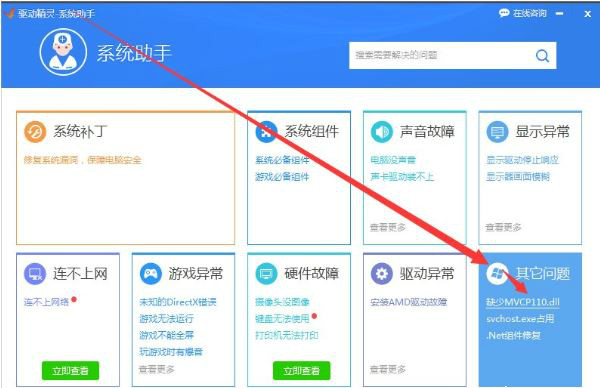Click the Driver Genius logo in title bar
The width and height of the screenshot is (600, 388).
pyautogui.click(x=9, y=13)
